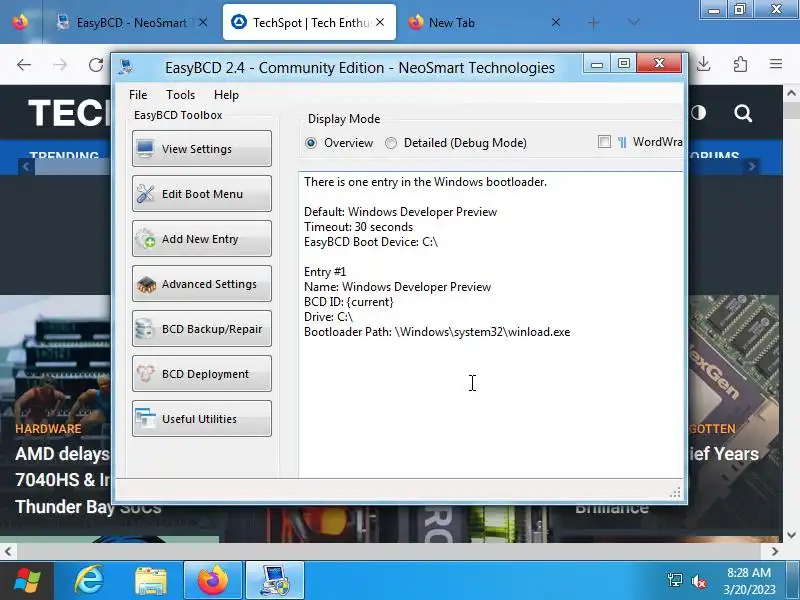Viewport: 800px width, 600px height.
Task: Open View Settings in EasyBCD Toolbox
Action: (202, 148)
